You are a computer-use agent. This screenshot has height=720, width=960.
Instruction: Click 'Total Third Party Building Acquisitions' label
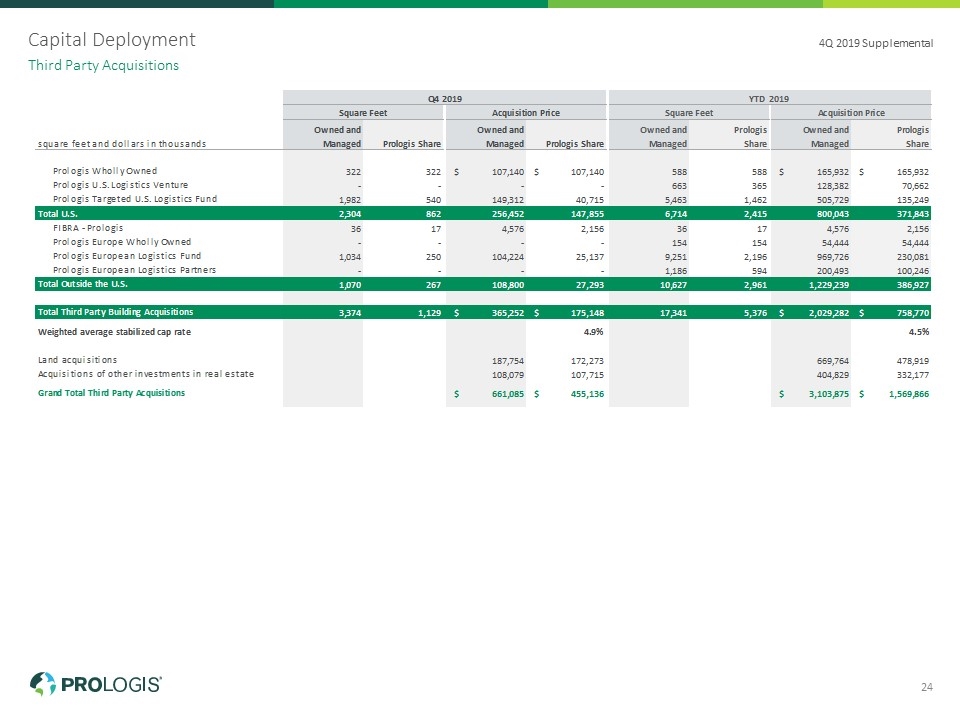tap(115, 312)
